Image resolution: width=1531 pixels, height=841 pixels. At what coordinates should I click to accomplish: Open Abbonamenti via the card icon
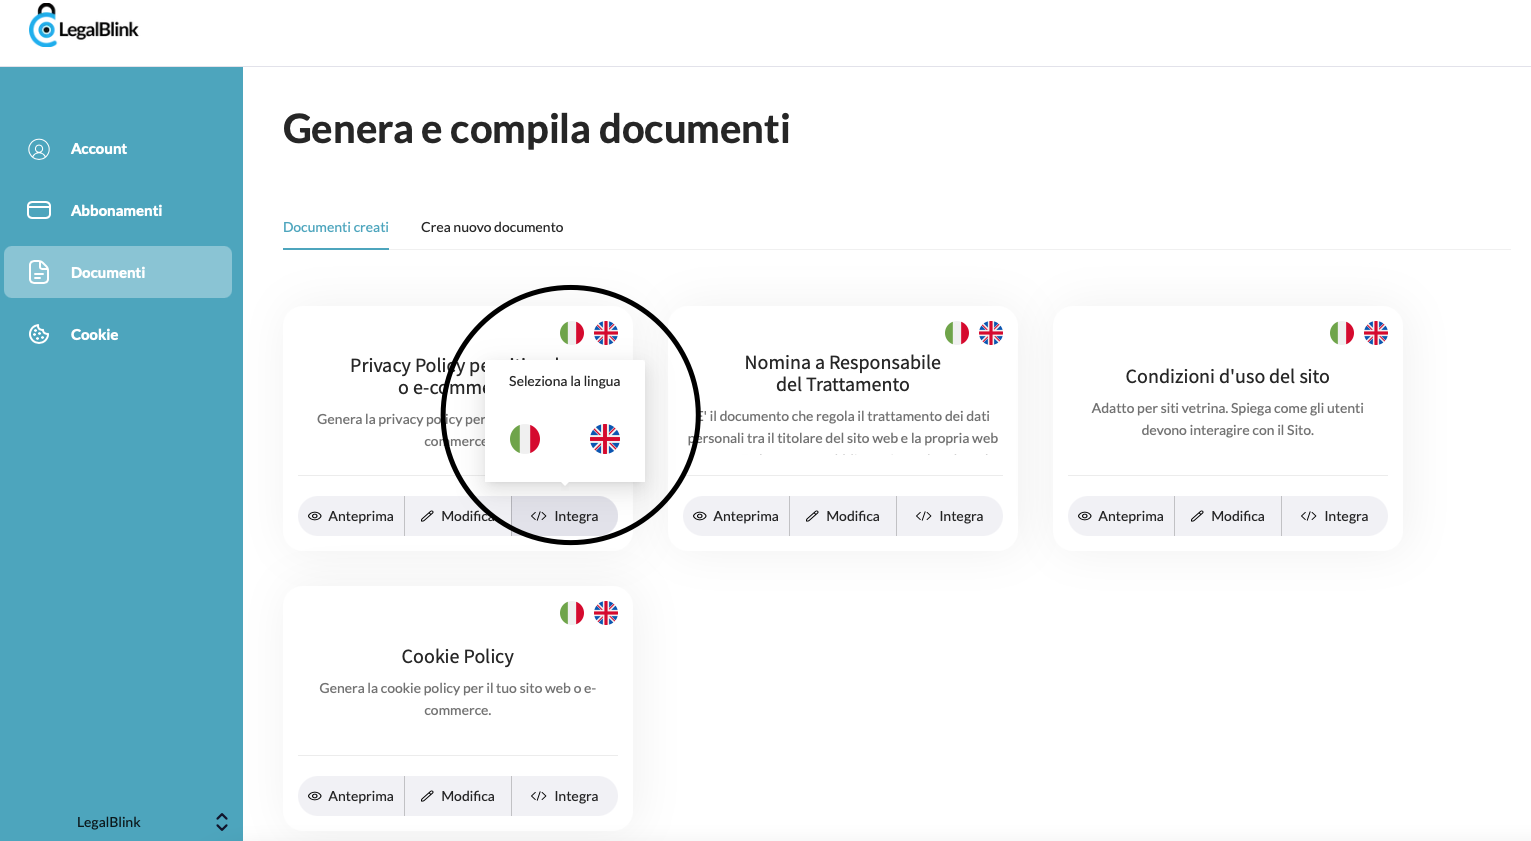coord(38,210)
